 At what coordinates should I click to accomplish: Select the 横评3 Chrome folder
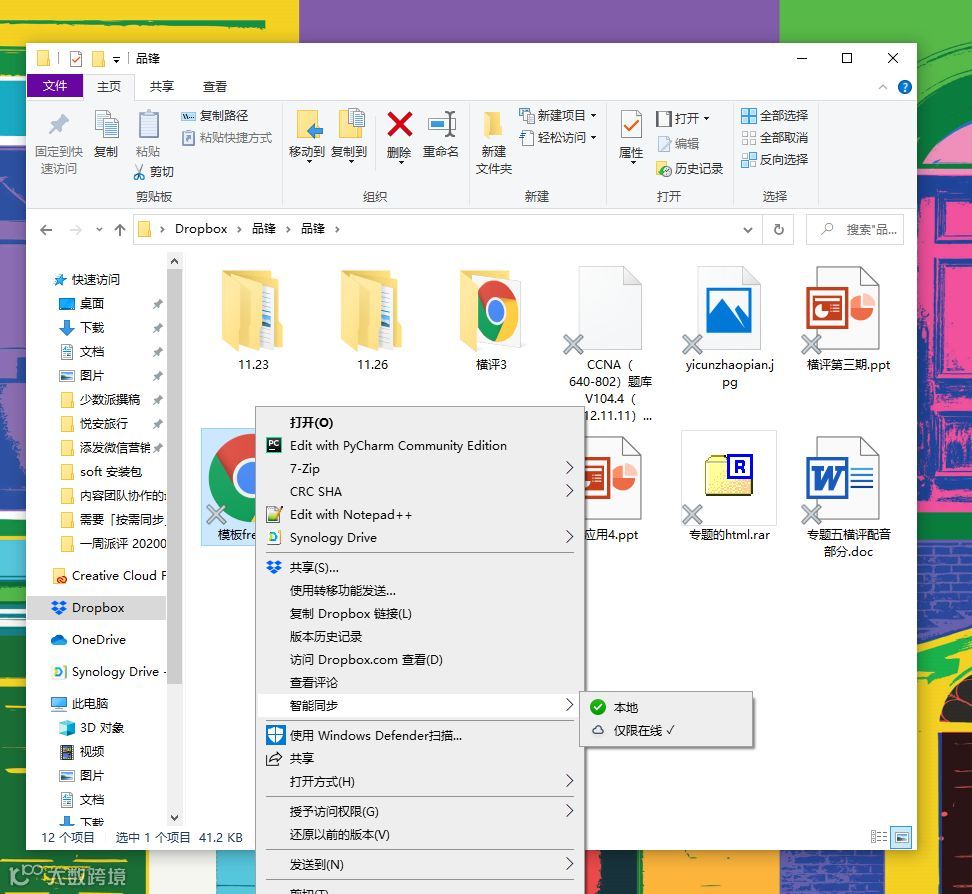[x=491, y=320]
